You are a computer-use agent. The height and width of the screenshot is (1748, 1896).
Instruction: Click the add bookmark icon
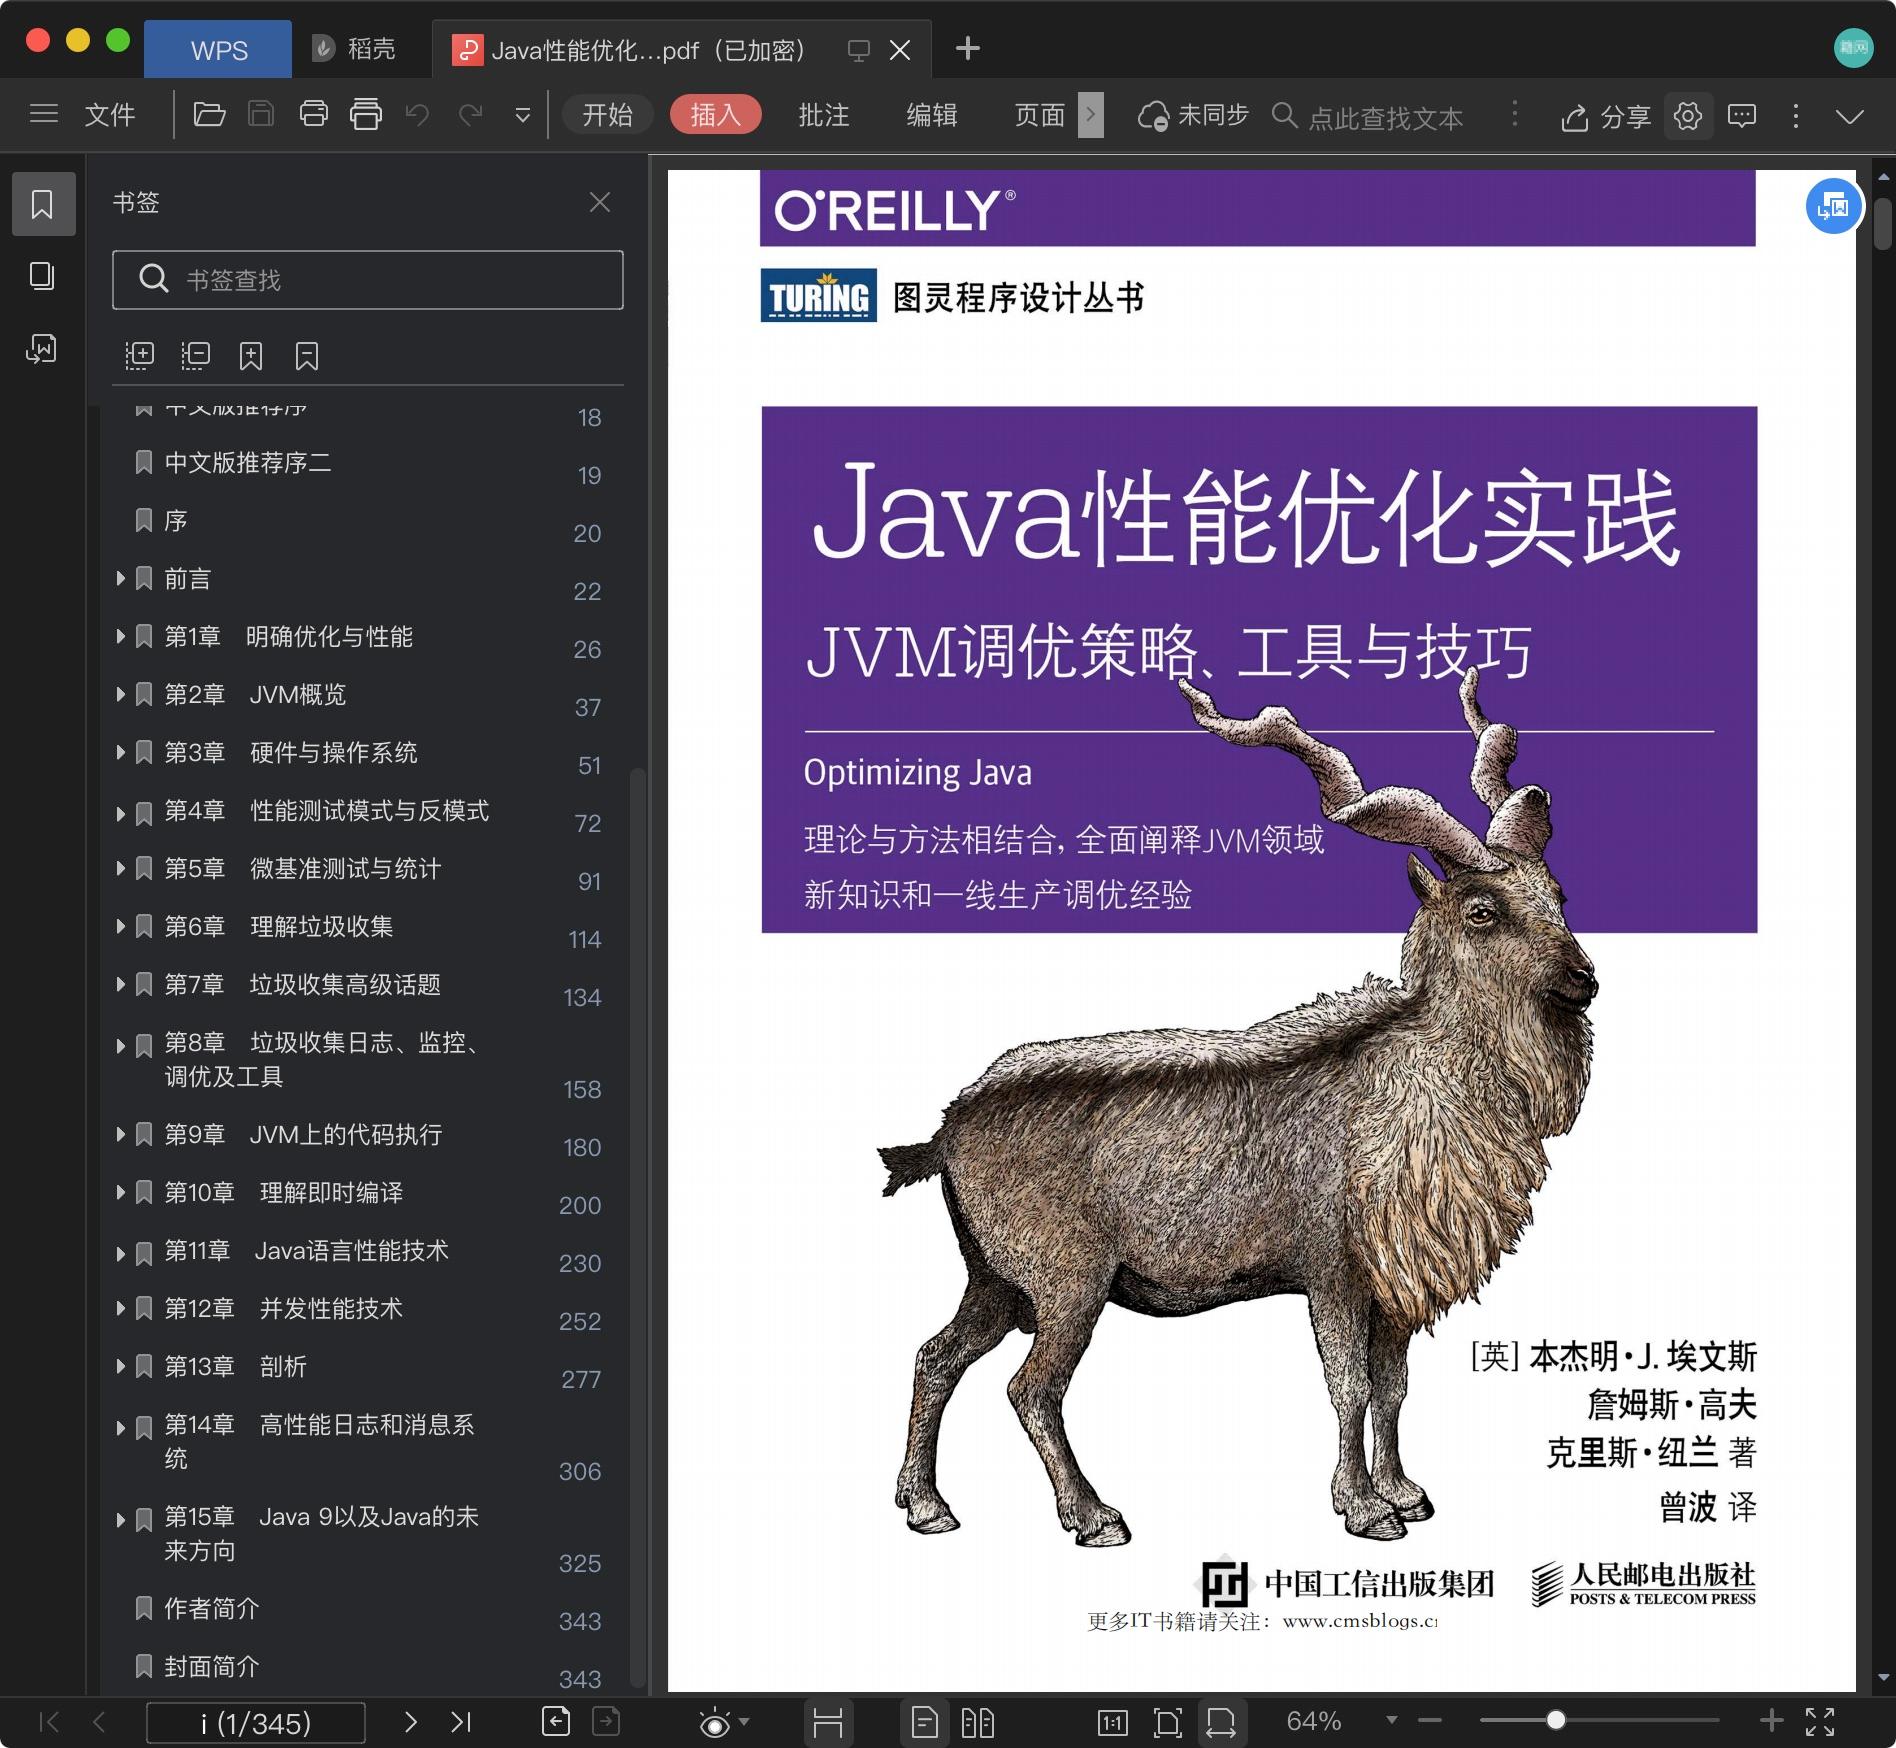pyautogui.click(x=251, y=356)
